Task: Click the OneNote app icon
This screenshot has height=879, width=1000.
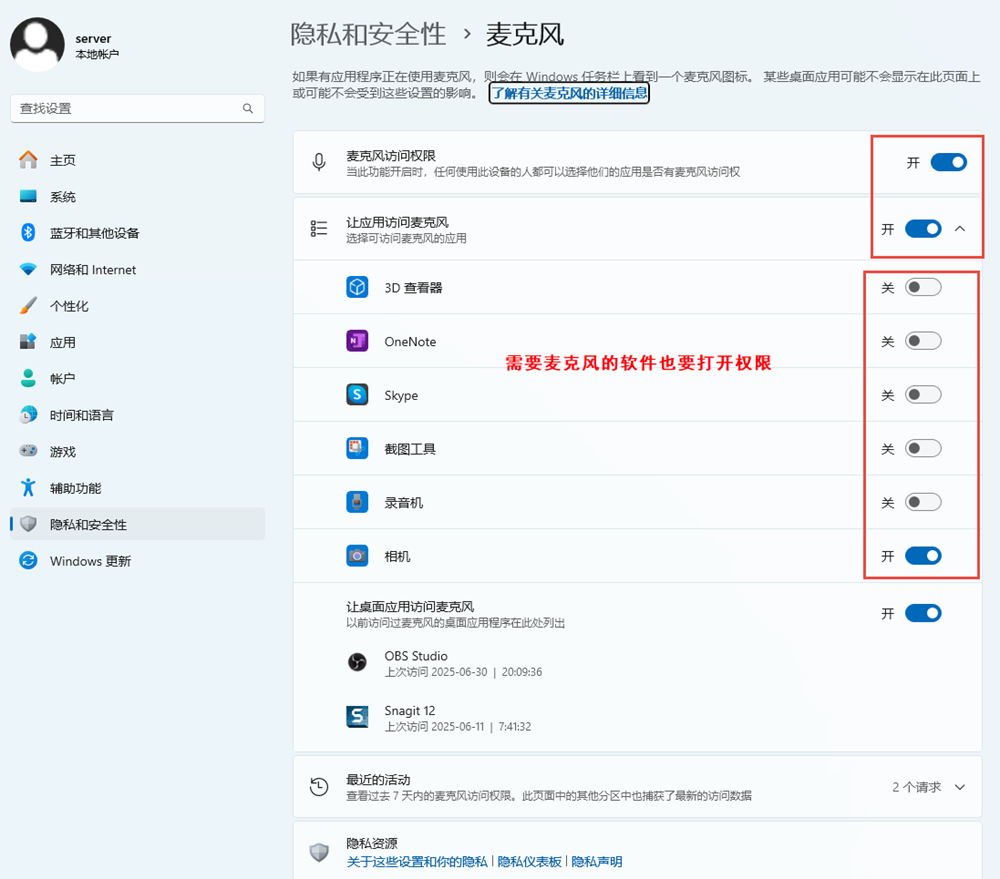Action: pyautogui.click(x=357, y=341)
